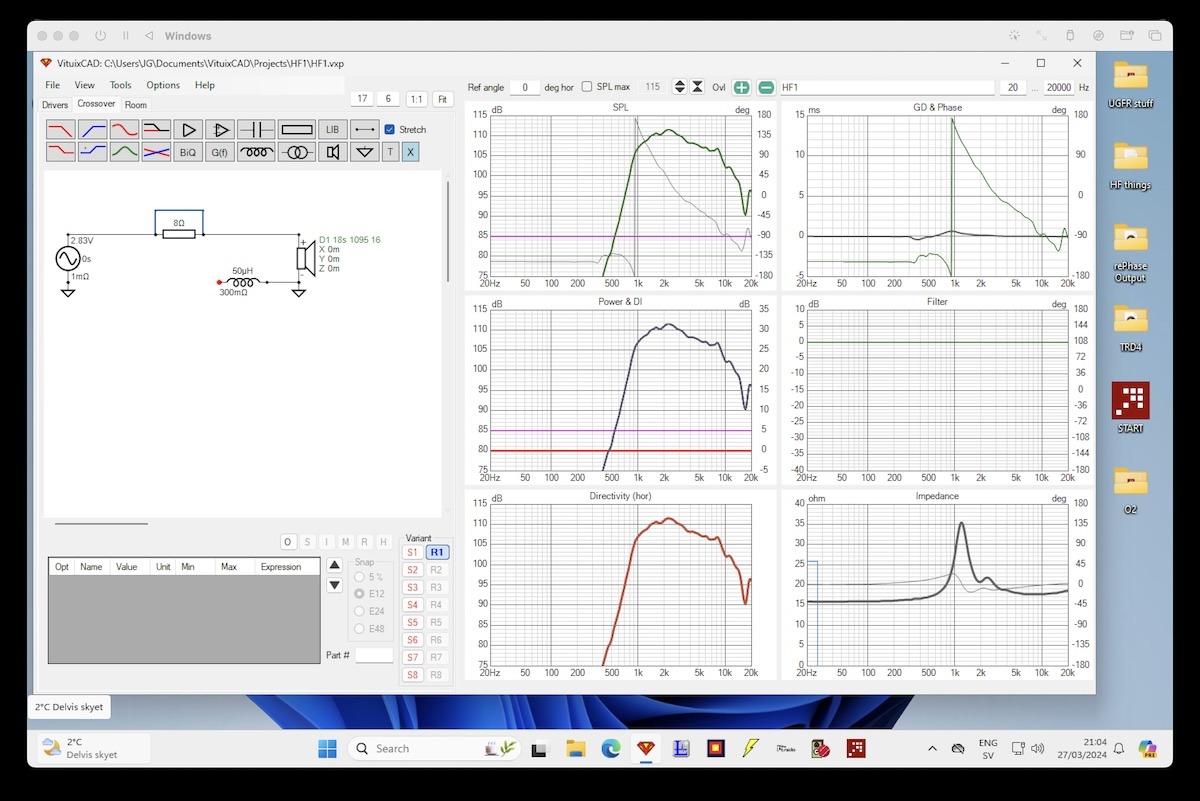The height and width of the screenshot is (801, 1200).
Task: Click the Windows Start button in taskbar
Action: 327,748
